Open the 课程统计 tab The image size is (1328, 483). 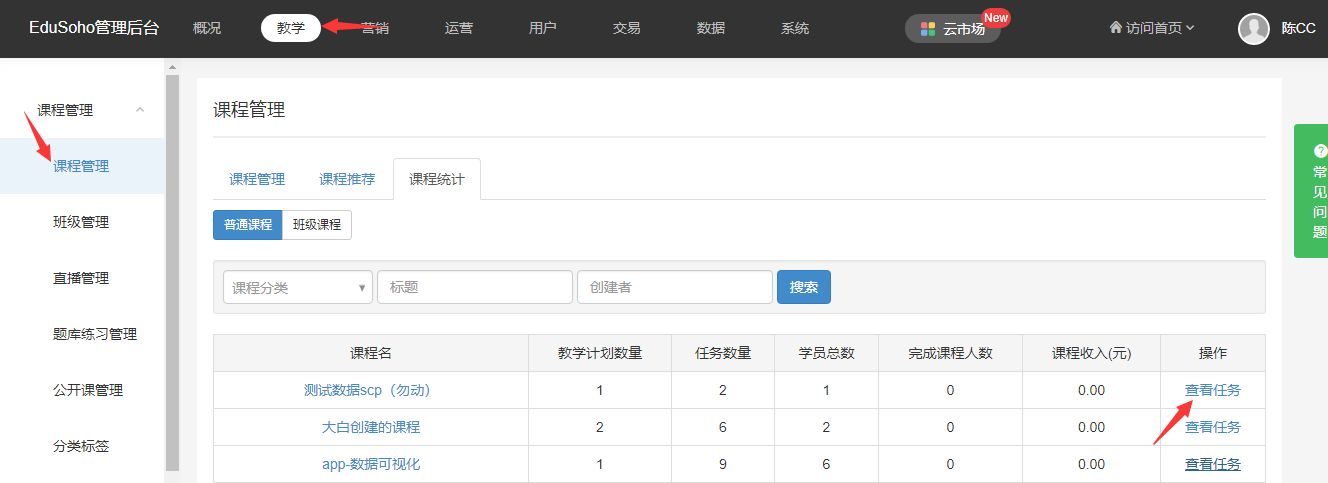click(x=436, y=179)
